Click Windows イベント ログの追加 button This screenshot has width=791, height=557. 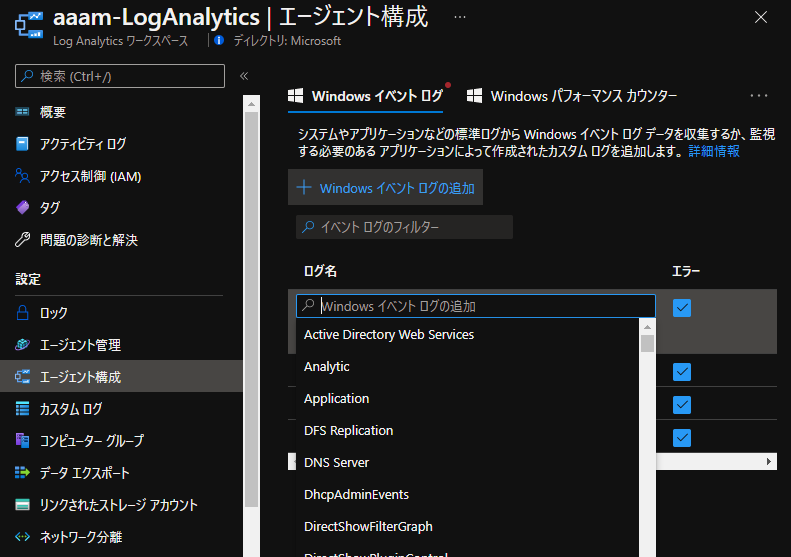pos(385,187)
